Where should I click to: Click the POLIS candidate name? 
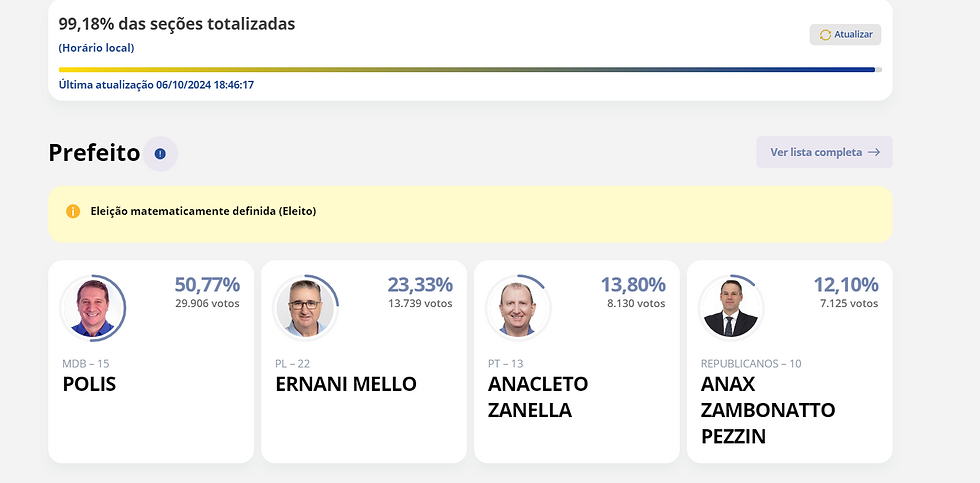(89, 384)
